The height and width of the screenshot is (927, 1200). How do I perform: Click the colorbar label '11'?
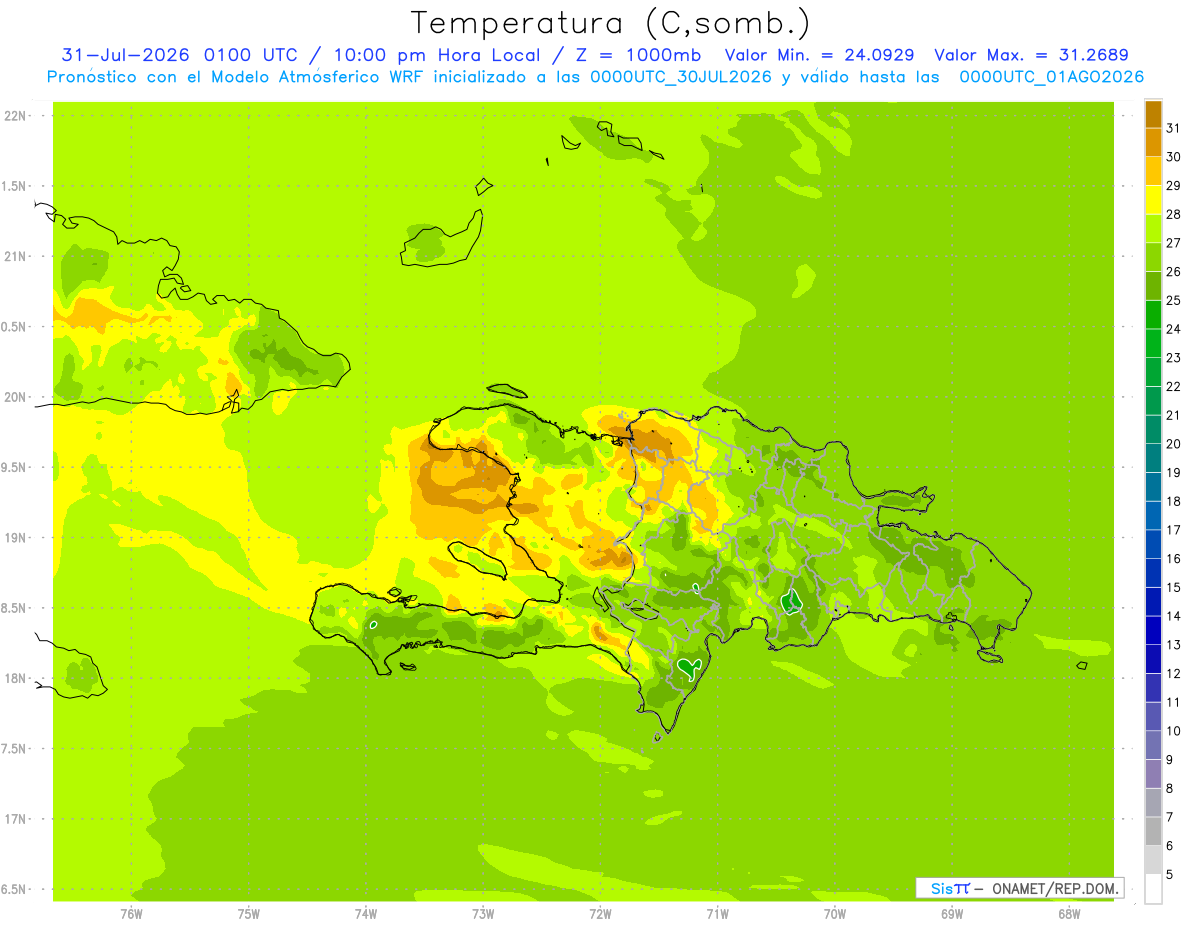(1173, 702)
